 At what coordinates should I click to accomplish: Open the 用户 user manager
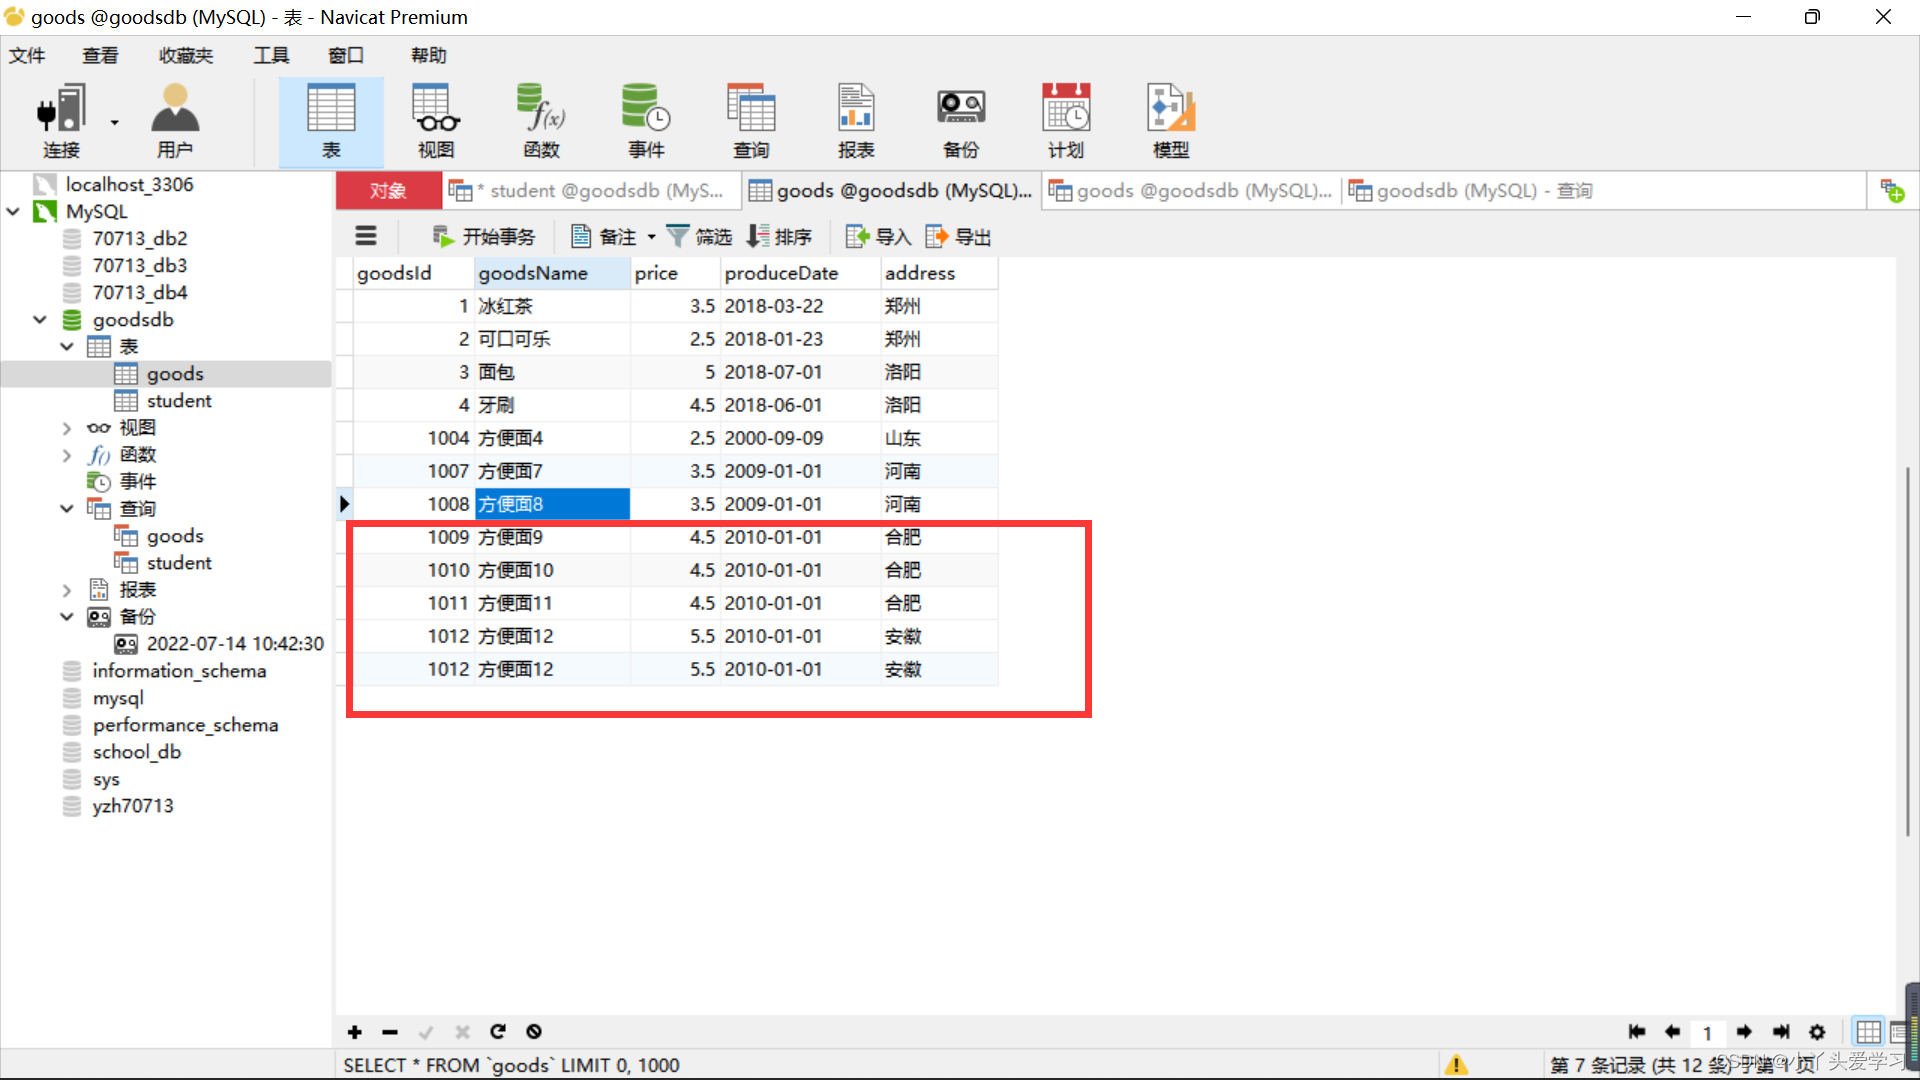tap(175, 120)
